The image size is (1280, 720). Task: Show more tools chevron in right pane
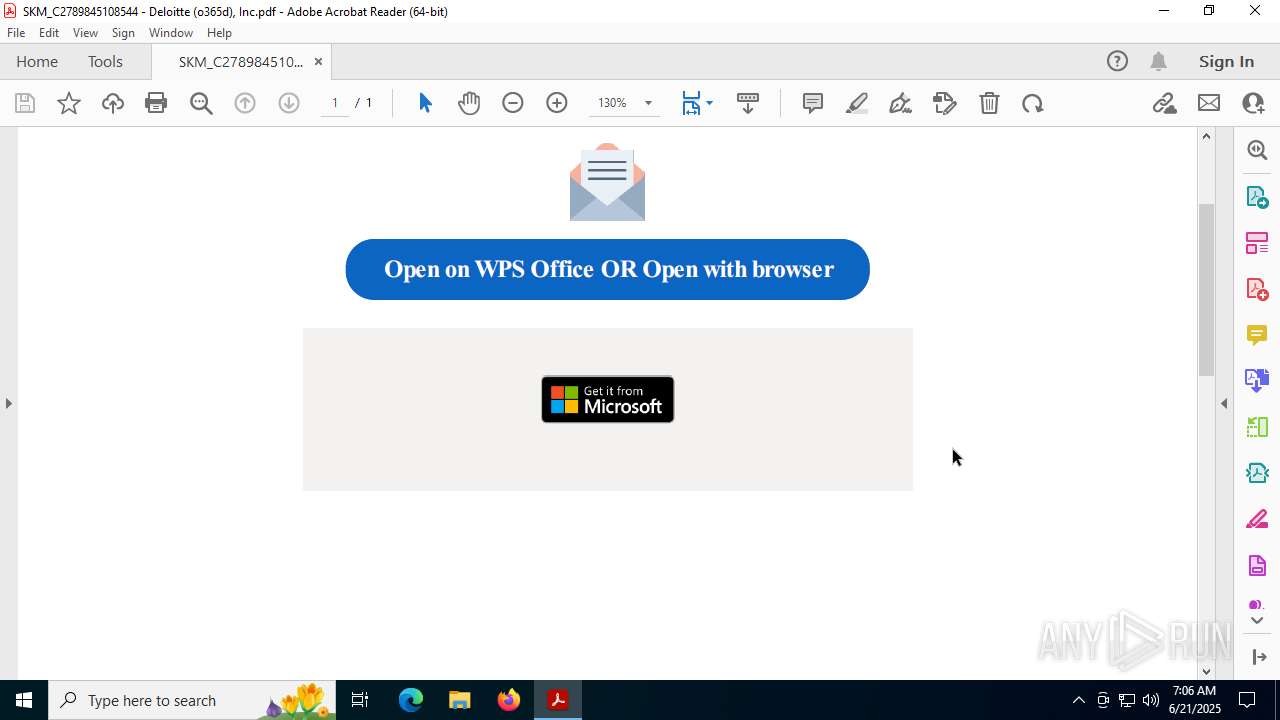coord(1257,621)
